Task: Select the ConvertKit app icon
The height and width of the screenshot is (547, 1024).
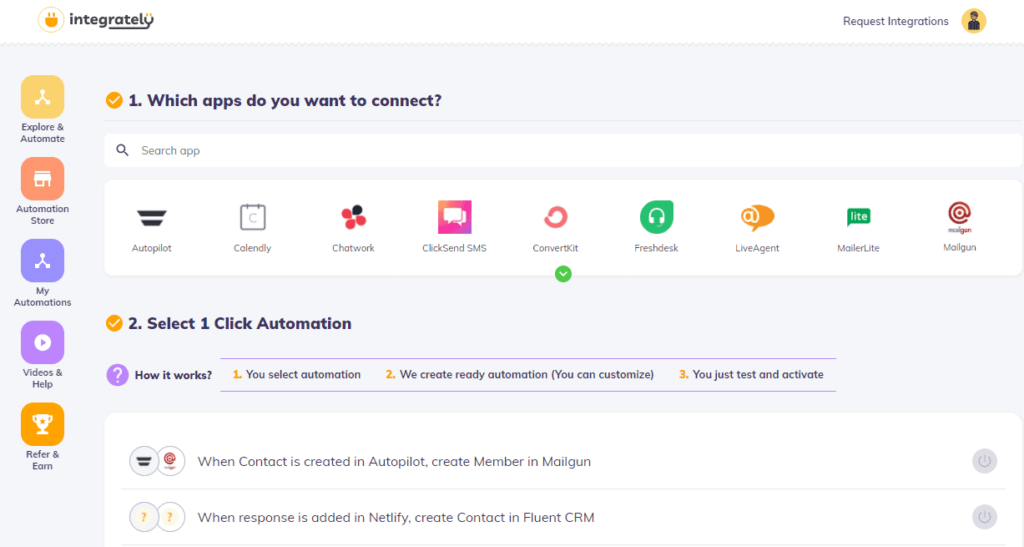Action: 555,217
